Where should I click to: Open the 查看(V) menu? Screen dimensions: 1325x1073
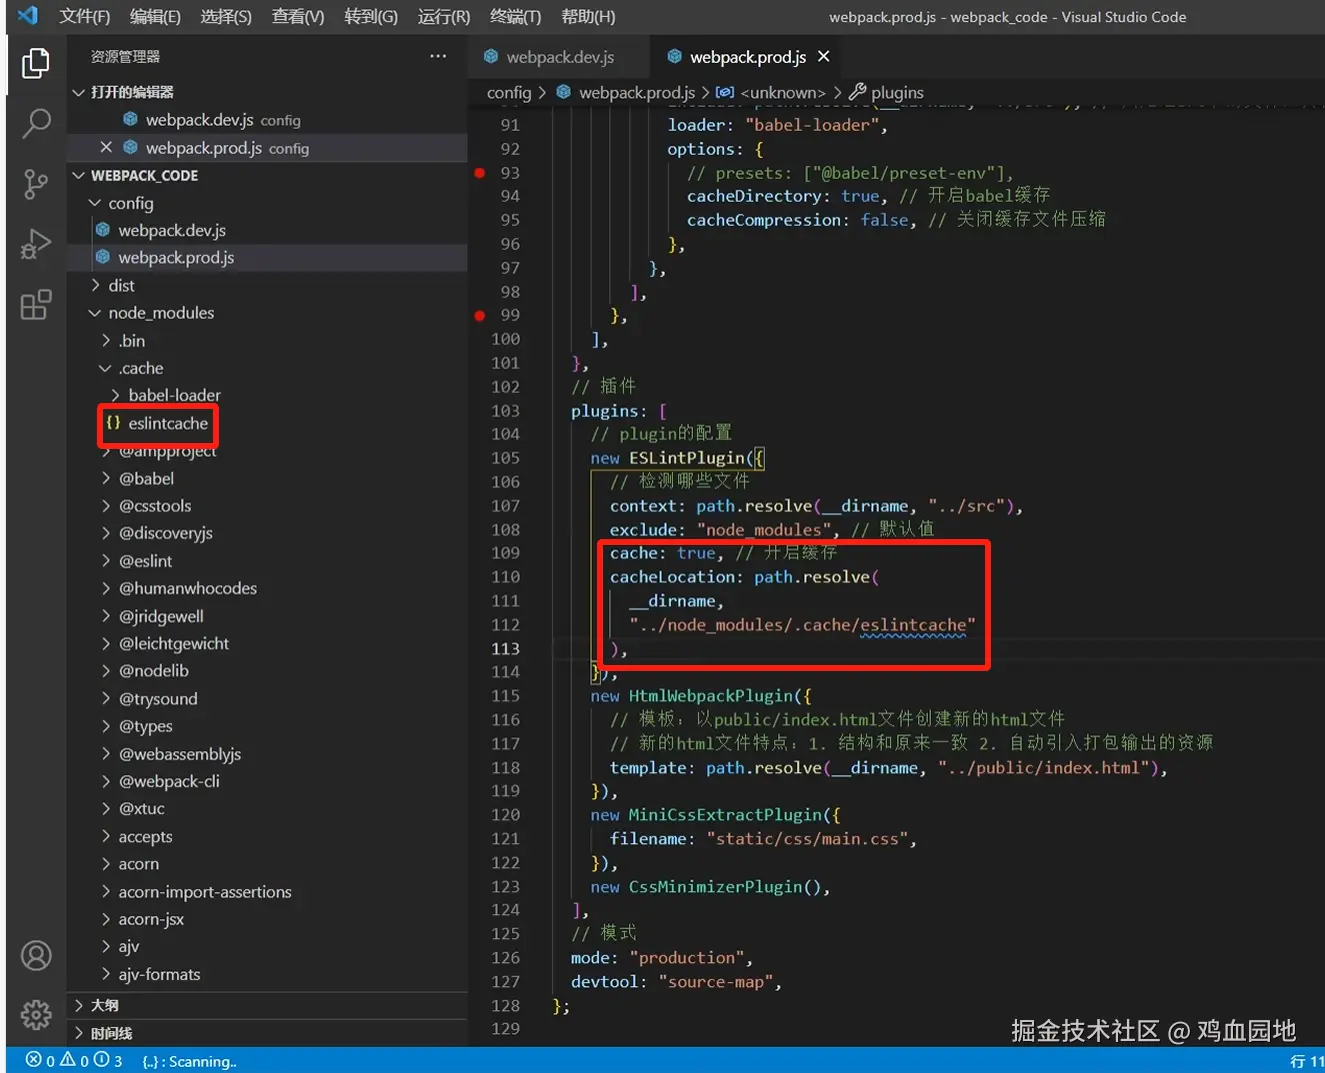pyautogui.click(x=298, y=16)
